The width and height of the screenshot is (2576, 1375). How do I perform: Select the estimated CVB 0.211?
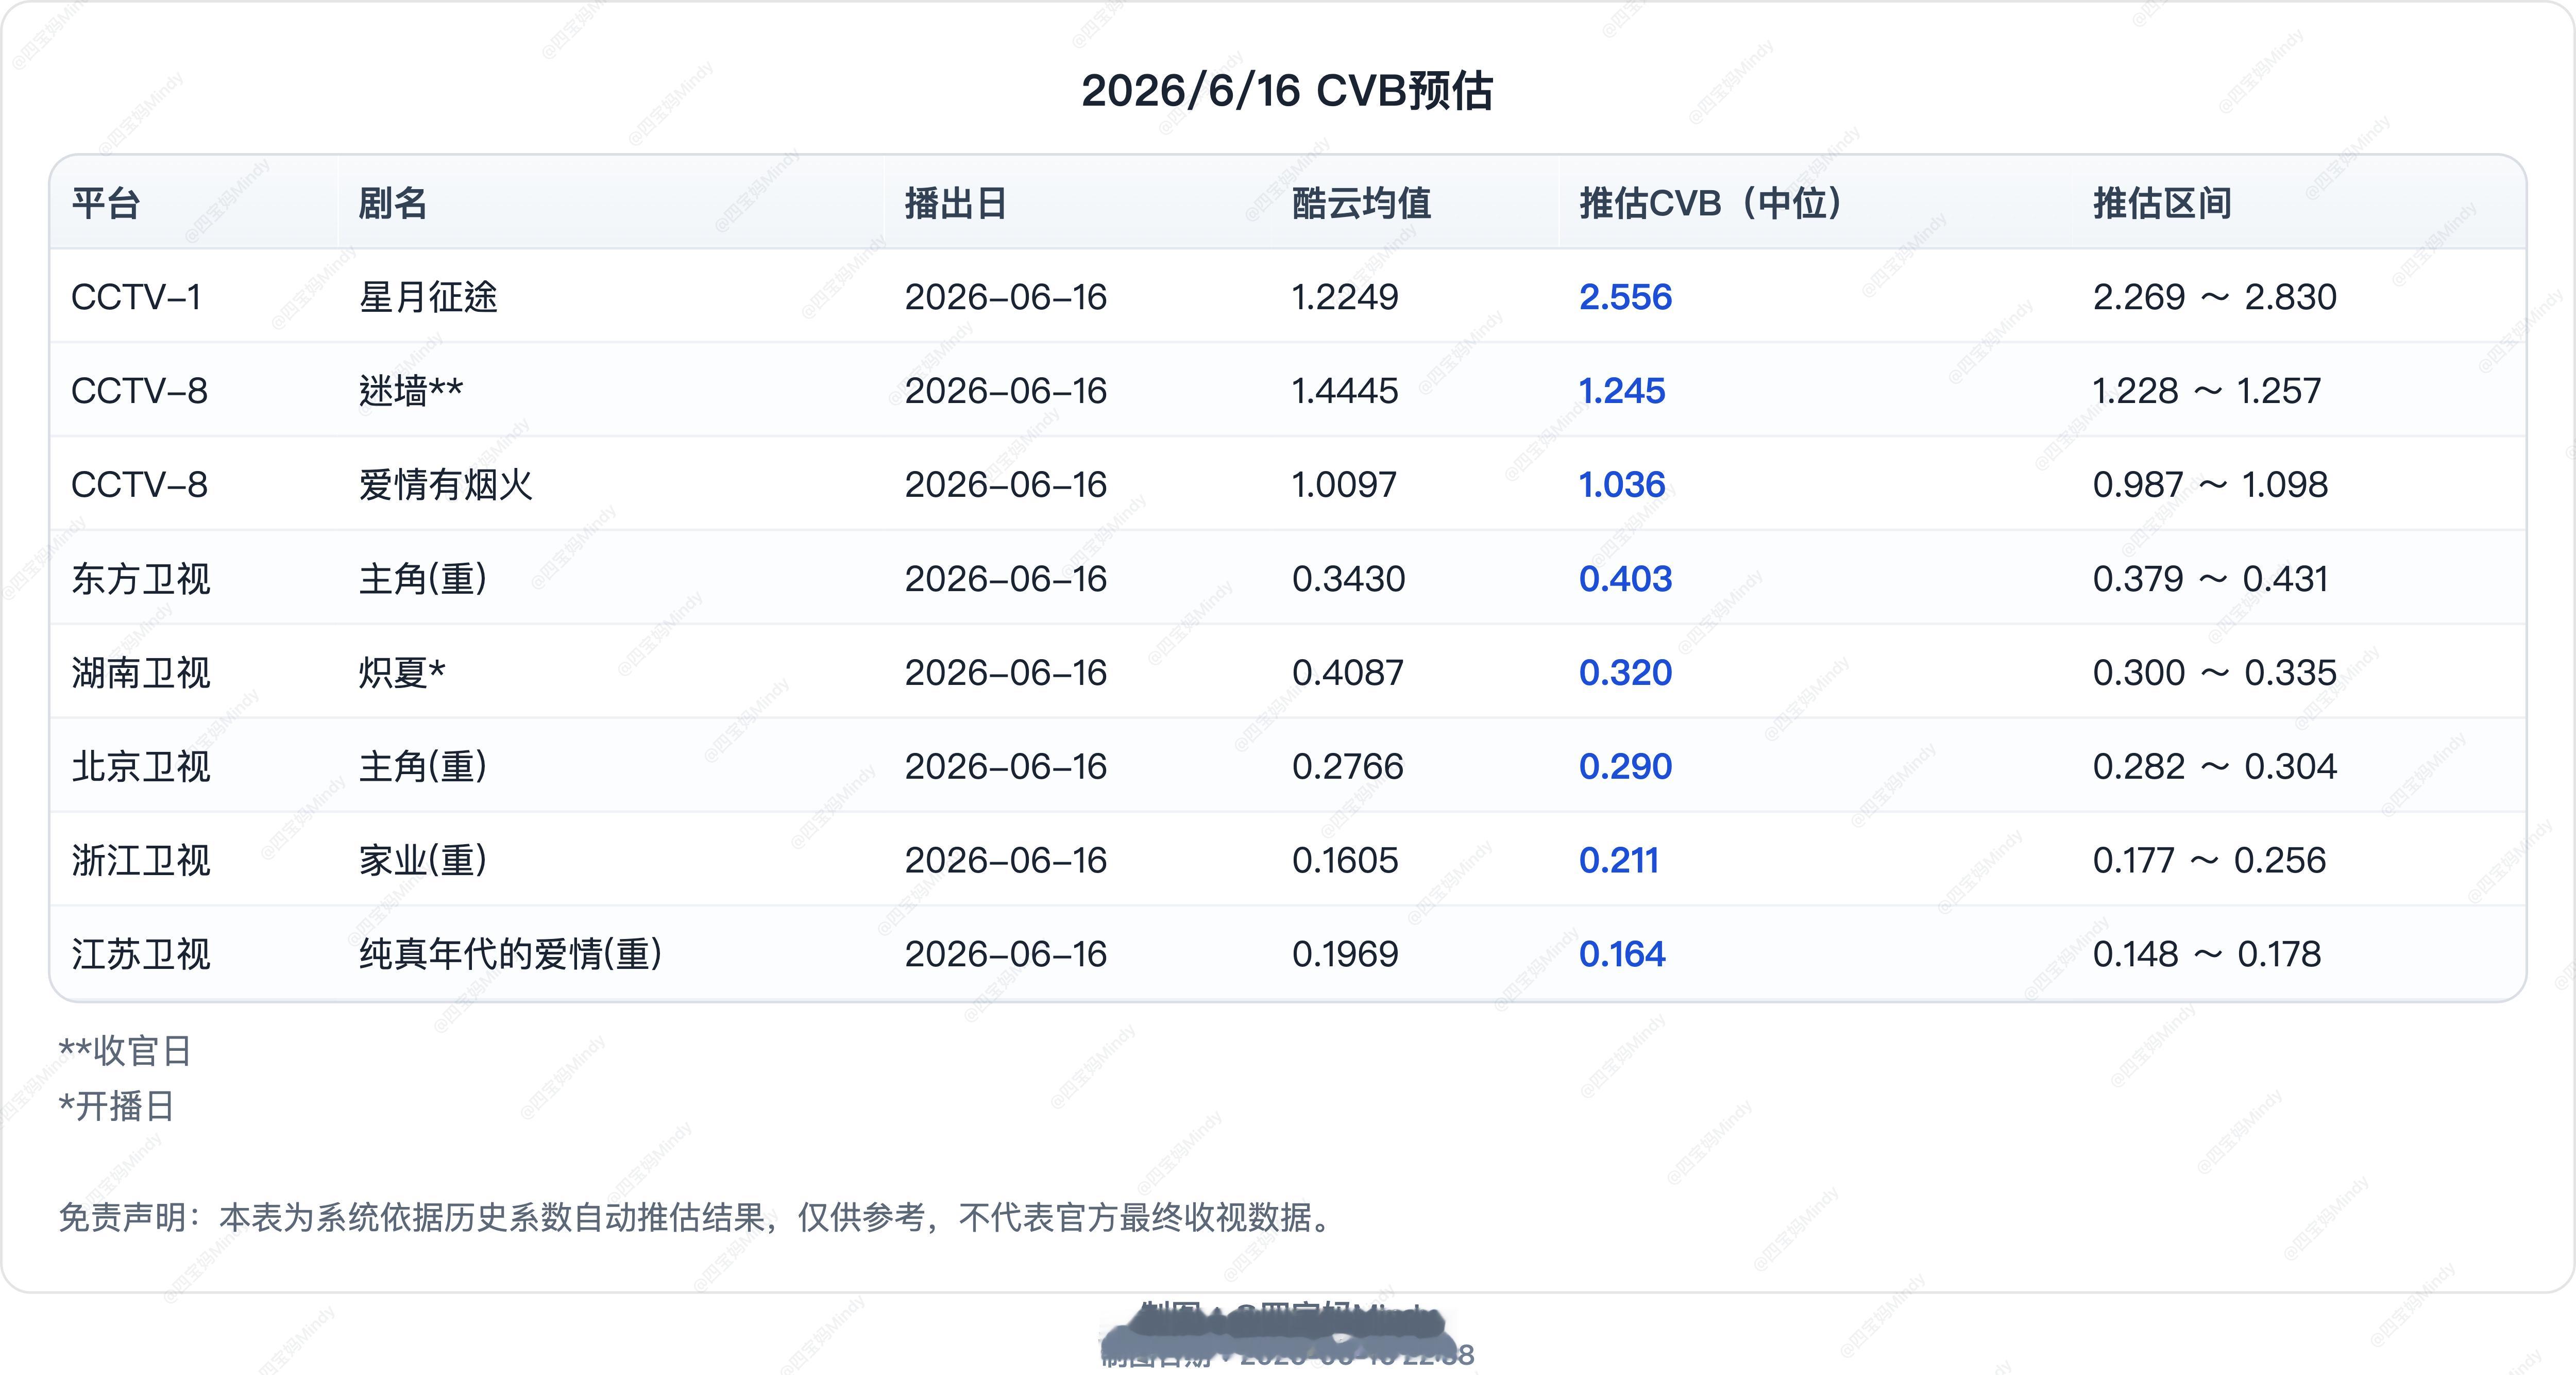pyautogui.click(x=1619, y=861)
